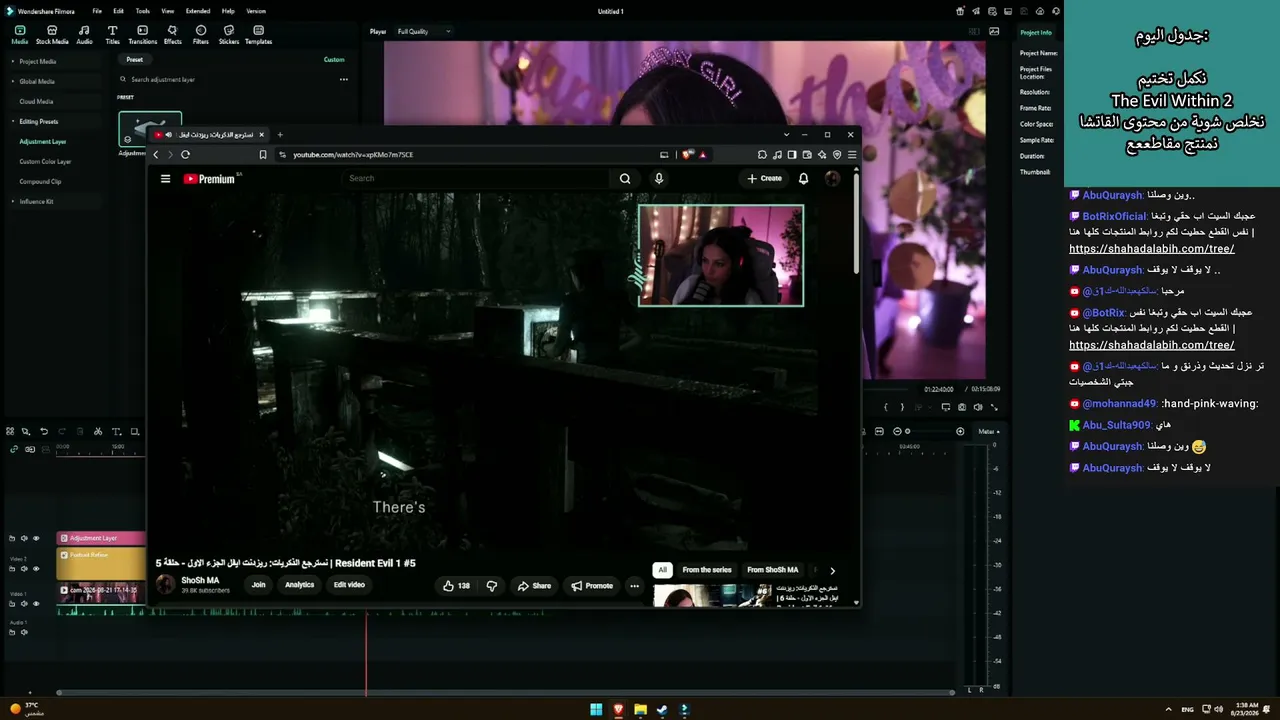
Task: Click the fullscreen icon in Filmora player
Action: point(994,407)
